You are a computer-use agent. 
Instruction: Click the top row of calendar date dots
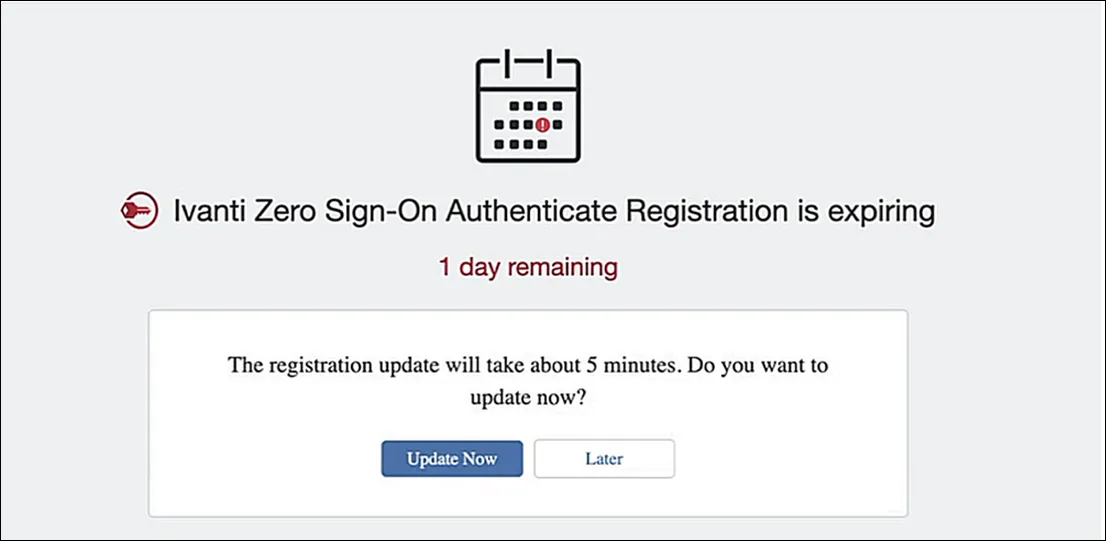535,106
